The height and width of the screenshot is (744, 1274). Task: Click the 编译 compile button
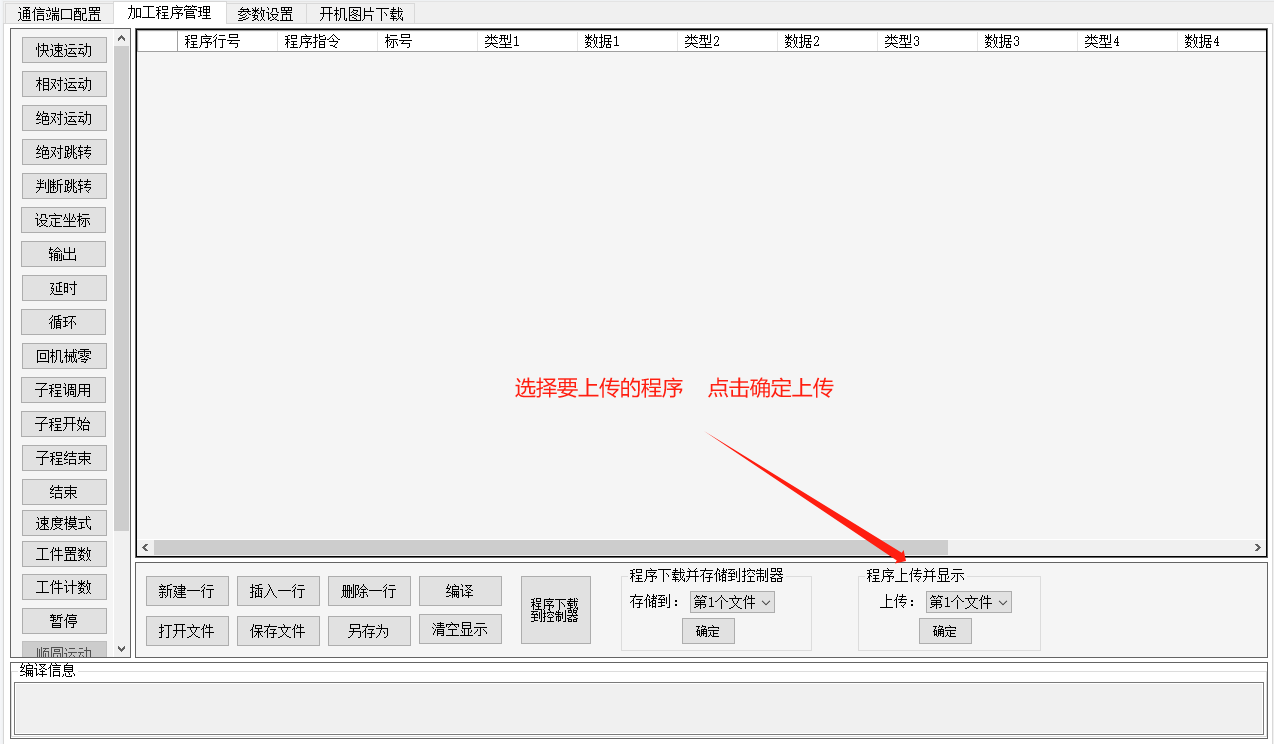point(460,591)
